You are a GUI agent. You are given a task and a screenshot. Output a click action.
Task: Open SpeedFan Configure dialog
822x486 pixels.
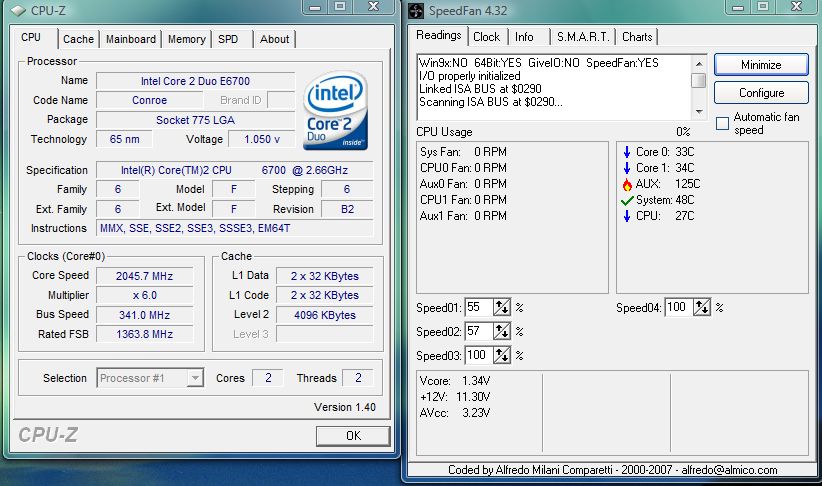pyautogui.click(x=761, y=93)
